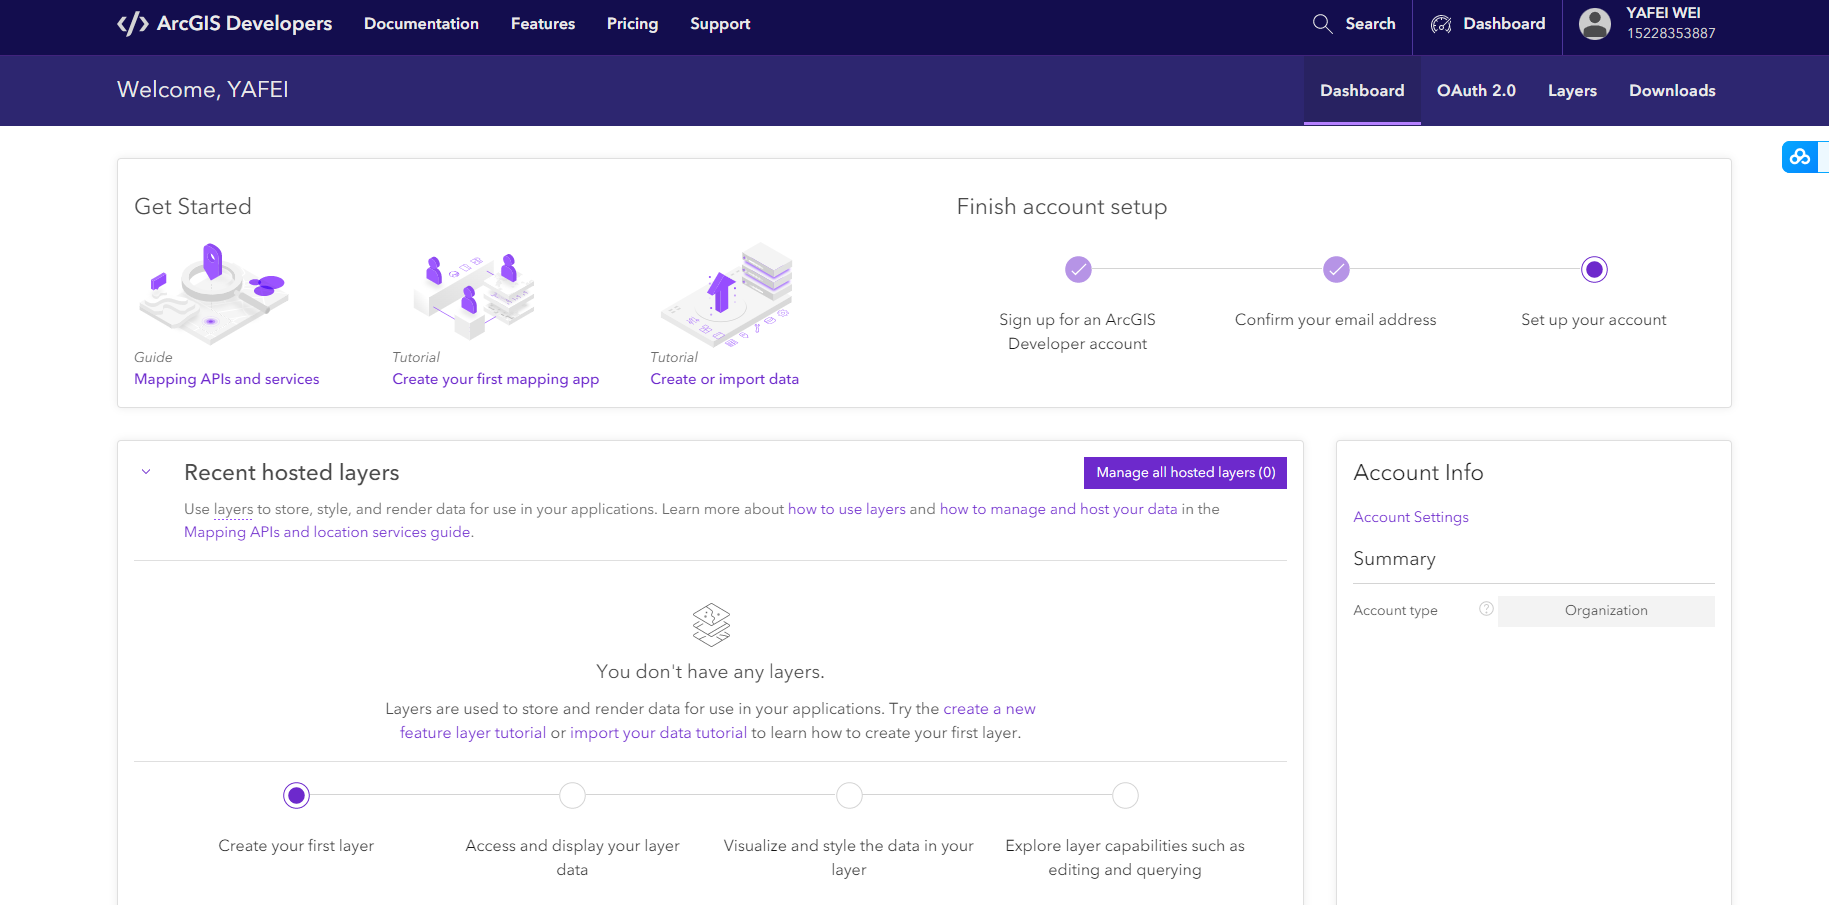Image resolution: width=1829 pixels, height=905 pixels.
Task: Click the Search magnifier icon
Action: pyautogui.click(x=1322, y=24)
